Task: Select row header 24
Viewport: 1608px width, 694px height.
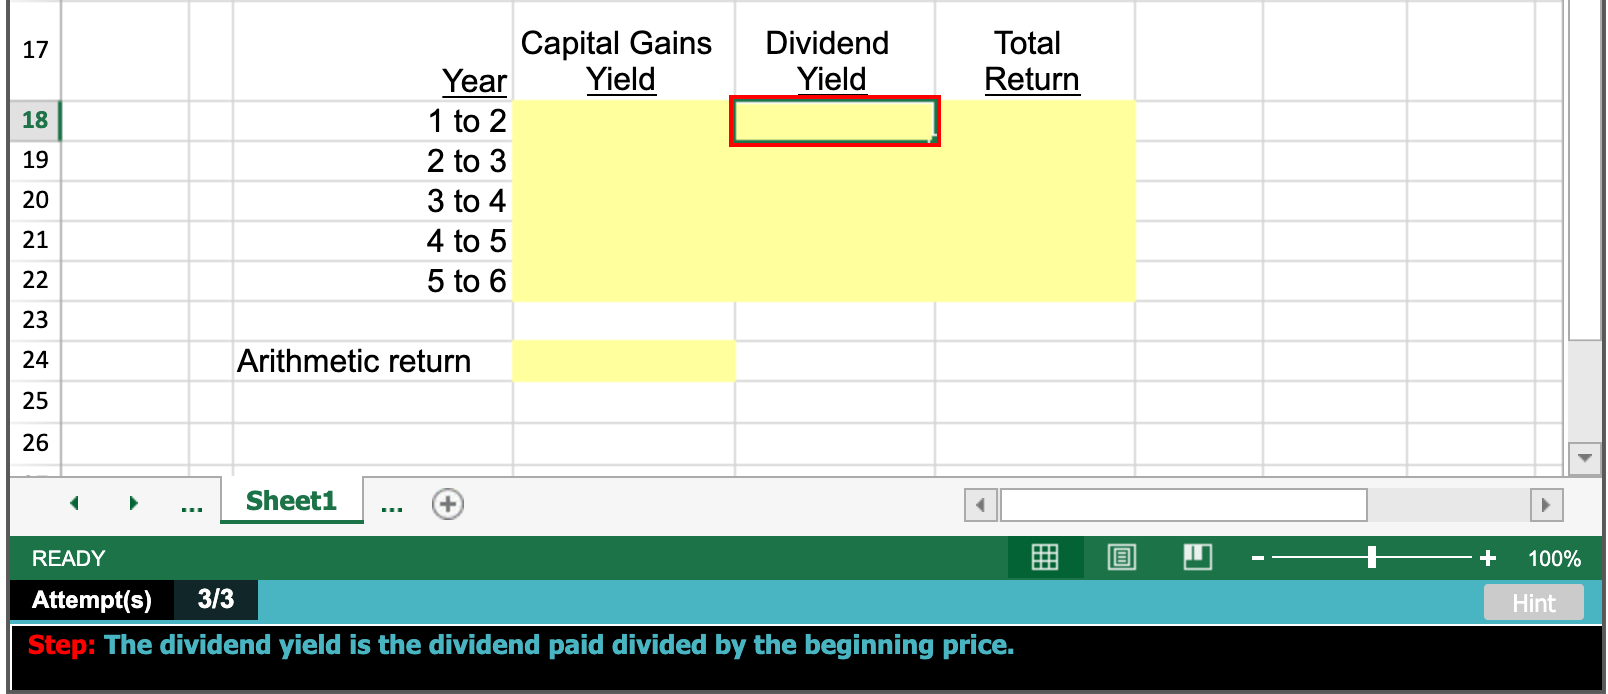Action: point(35,360)
